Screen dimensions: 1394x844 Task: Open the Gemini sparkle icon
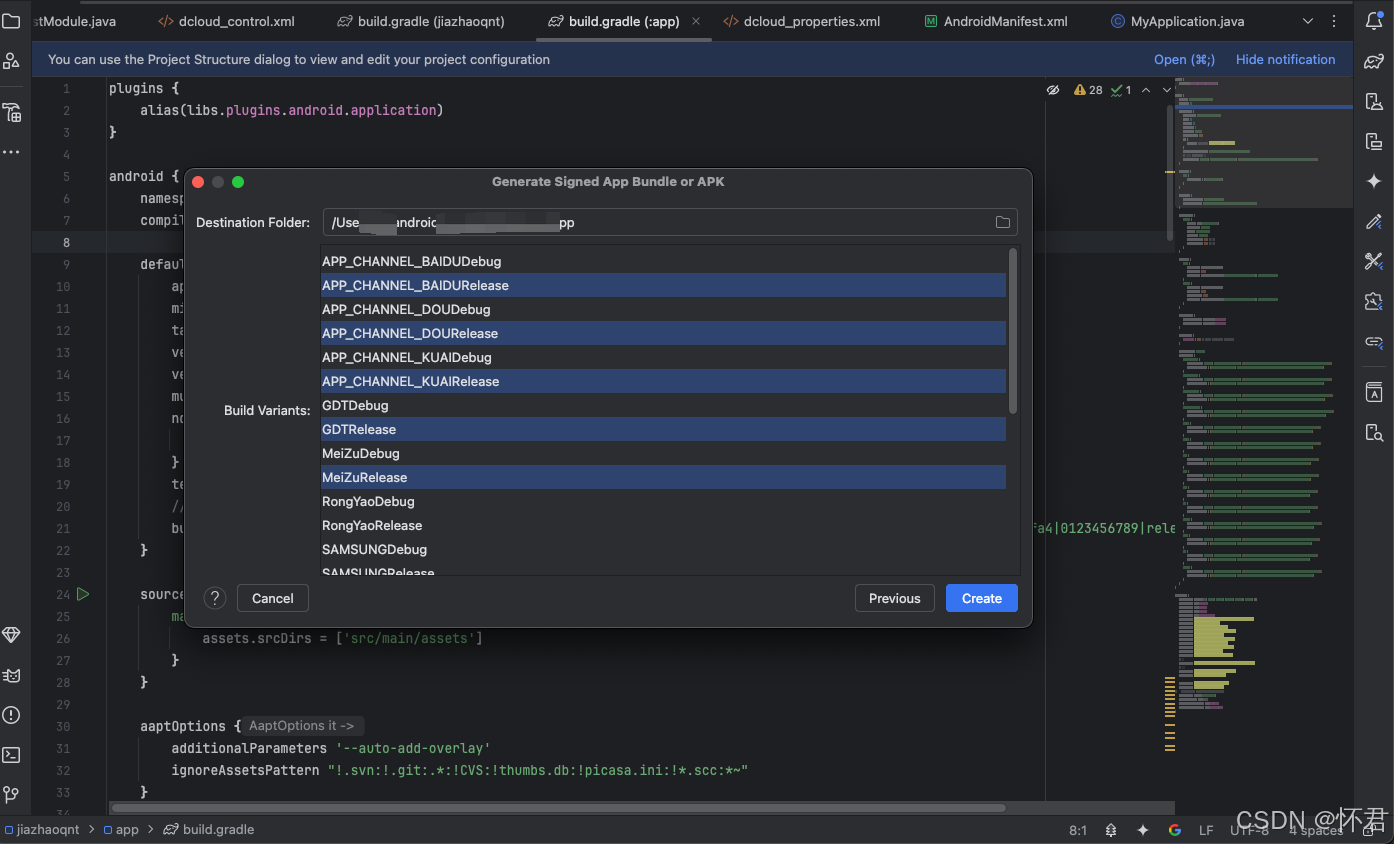(x=1374, y=181)
